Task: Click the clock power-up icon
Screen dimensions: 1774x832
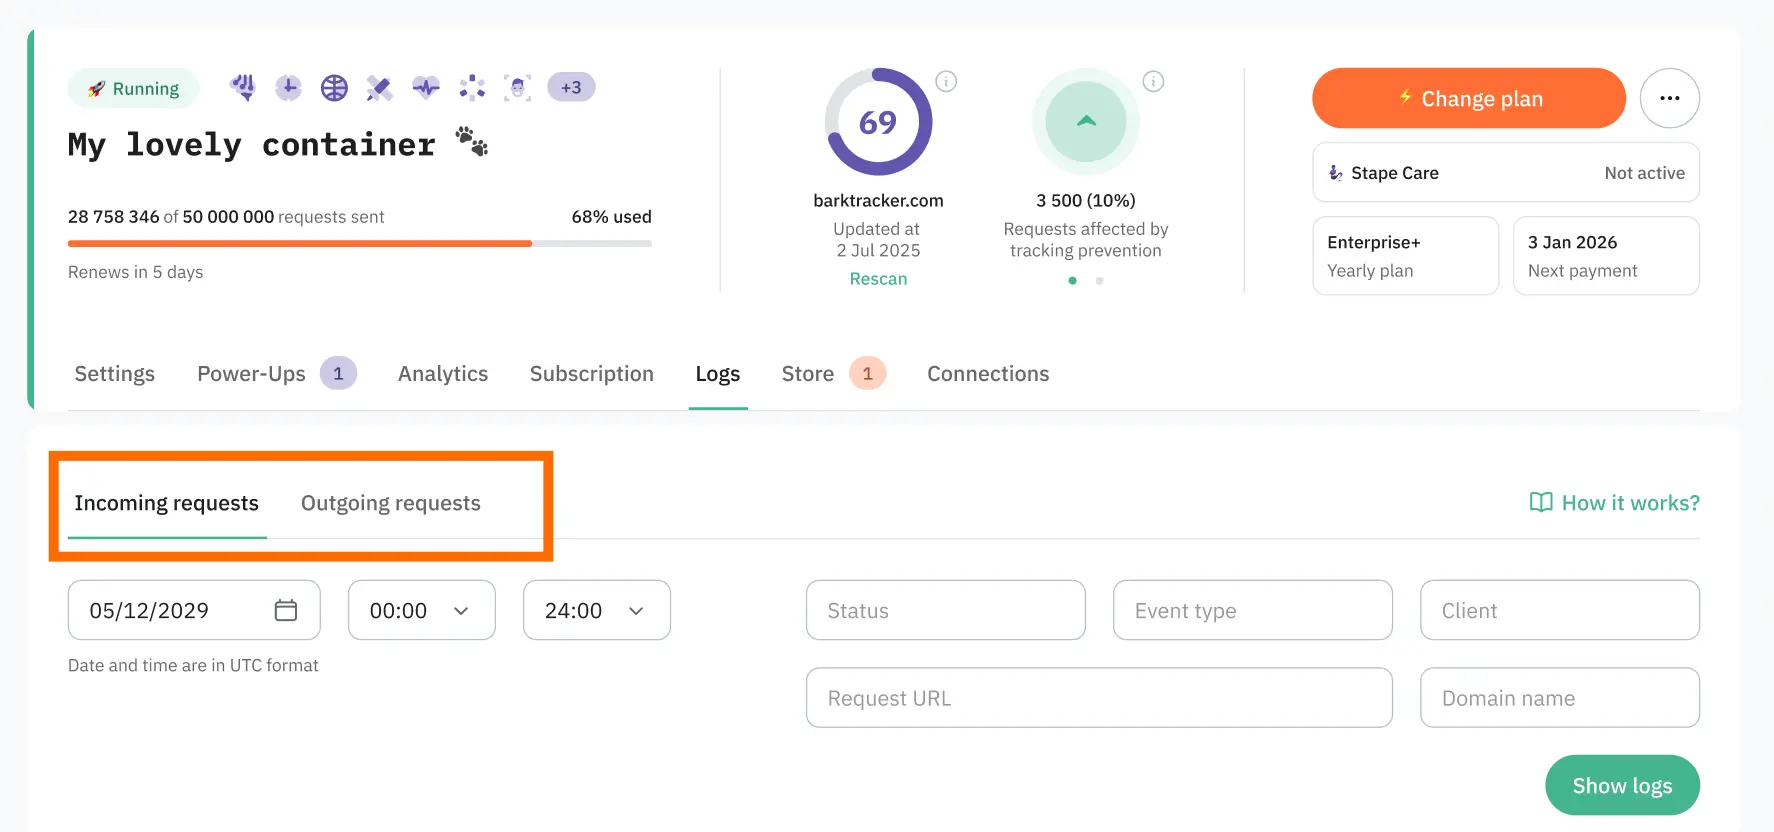Action: 288,88
